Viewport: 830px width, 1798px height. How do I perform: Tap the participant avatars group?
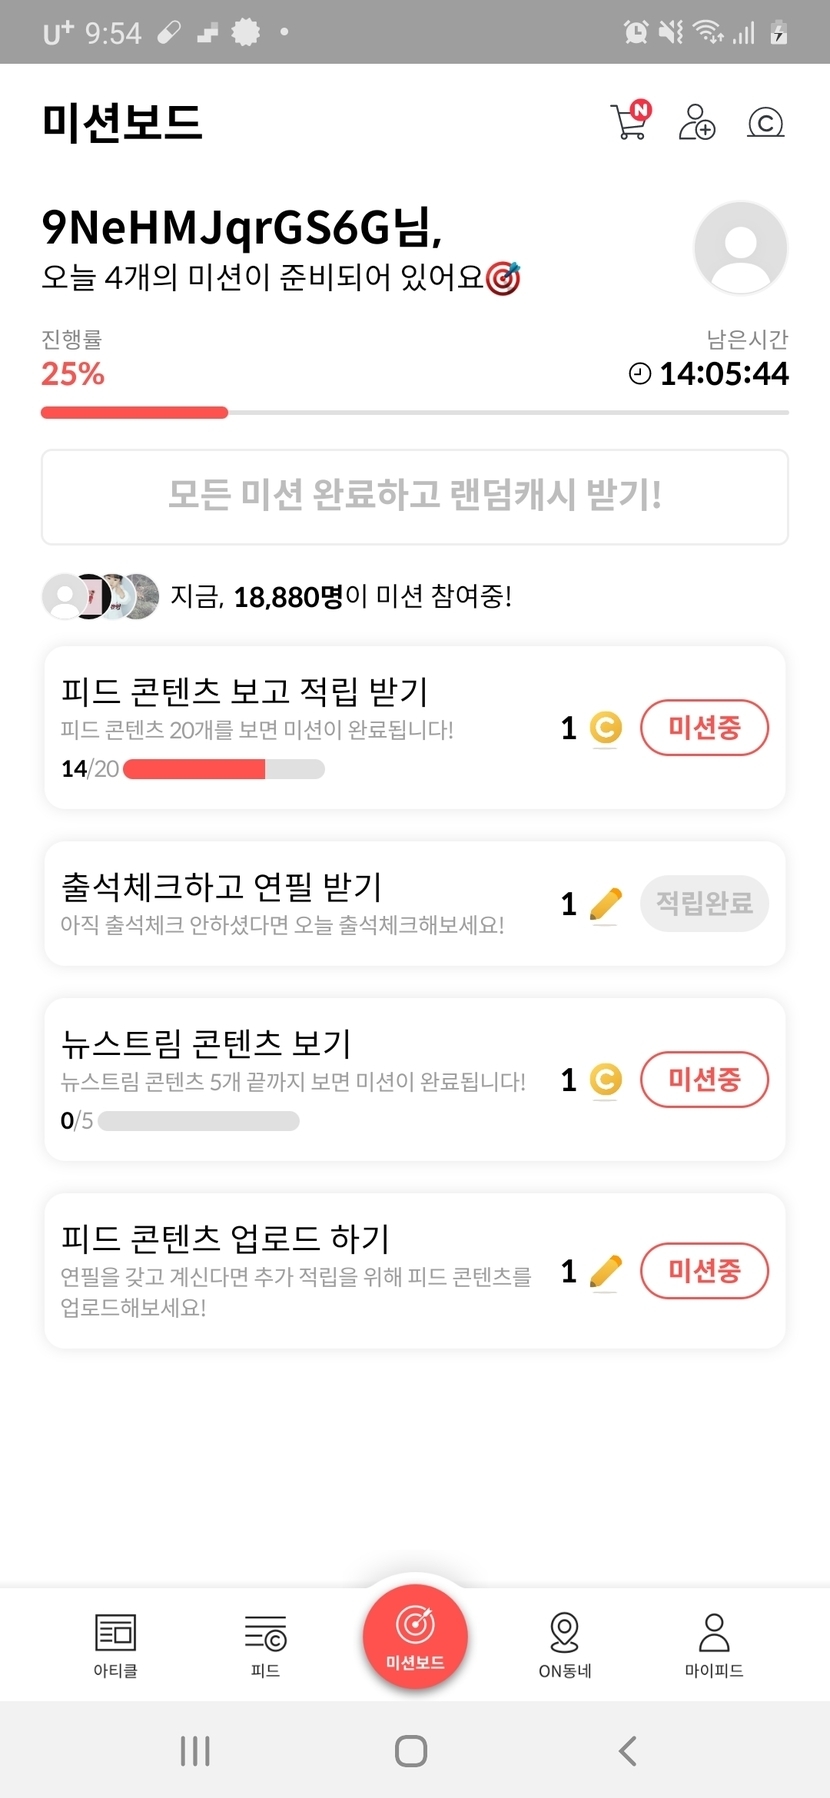tap(100, 596)
